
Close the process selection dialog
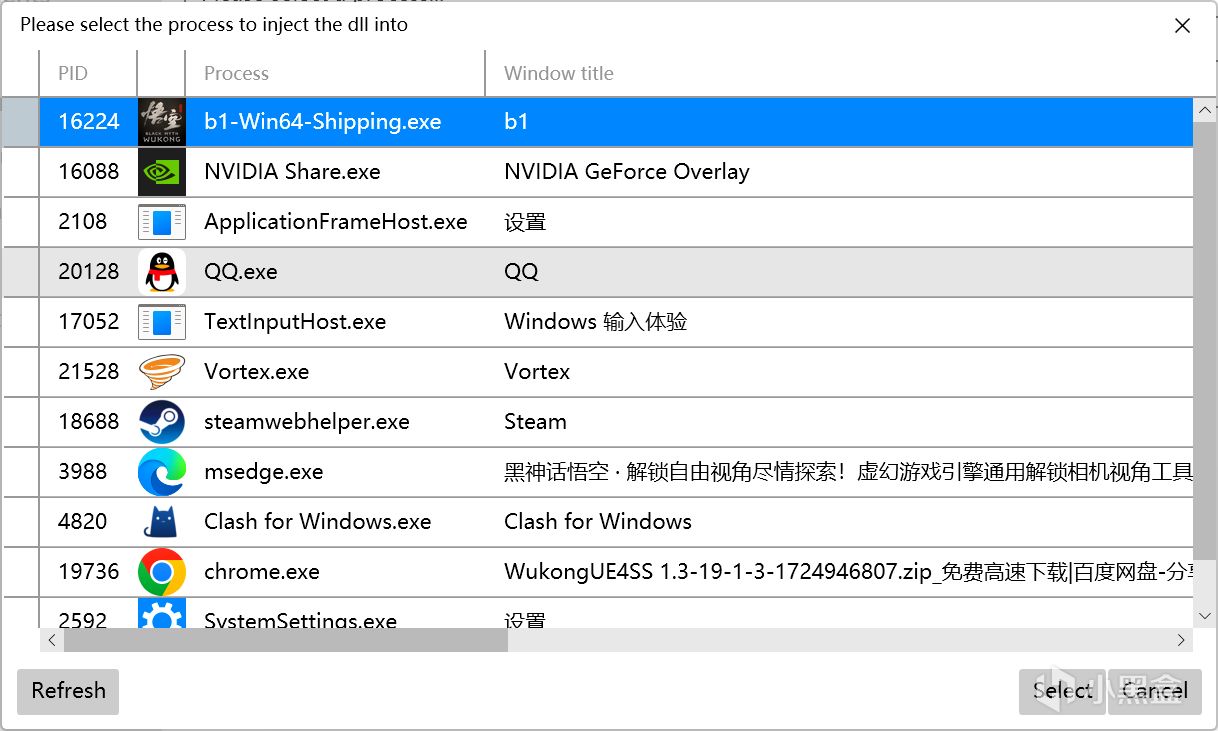(1182, 26)
